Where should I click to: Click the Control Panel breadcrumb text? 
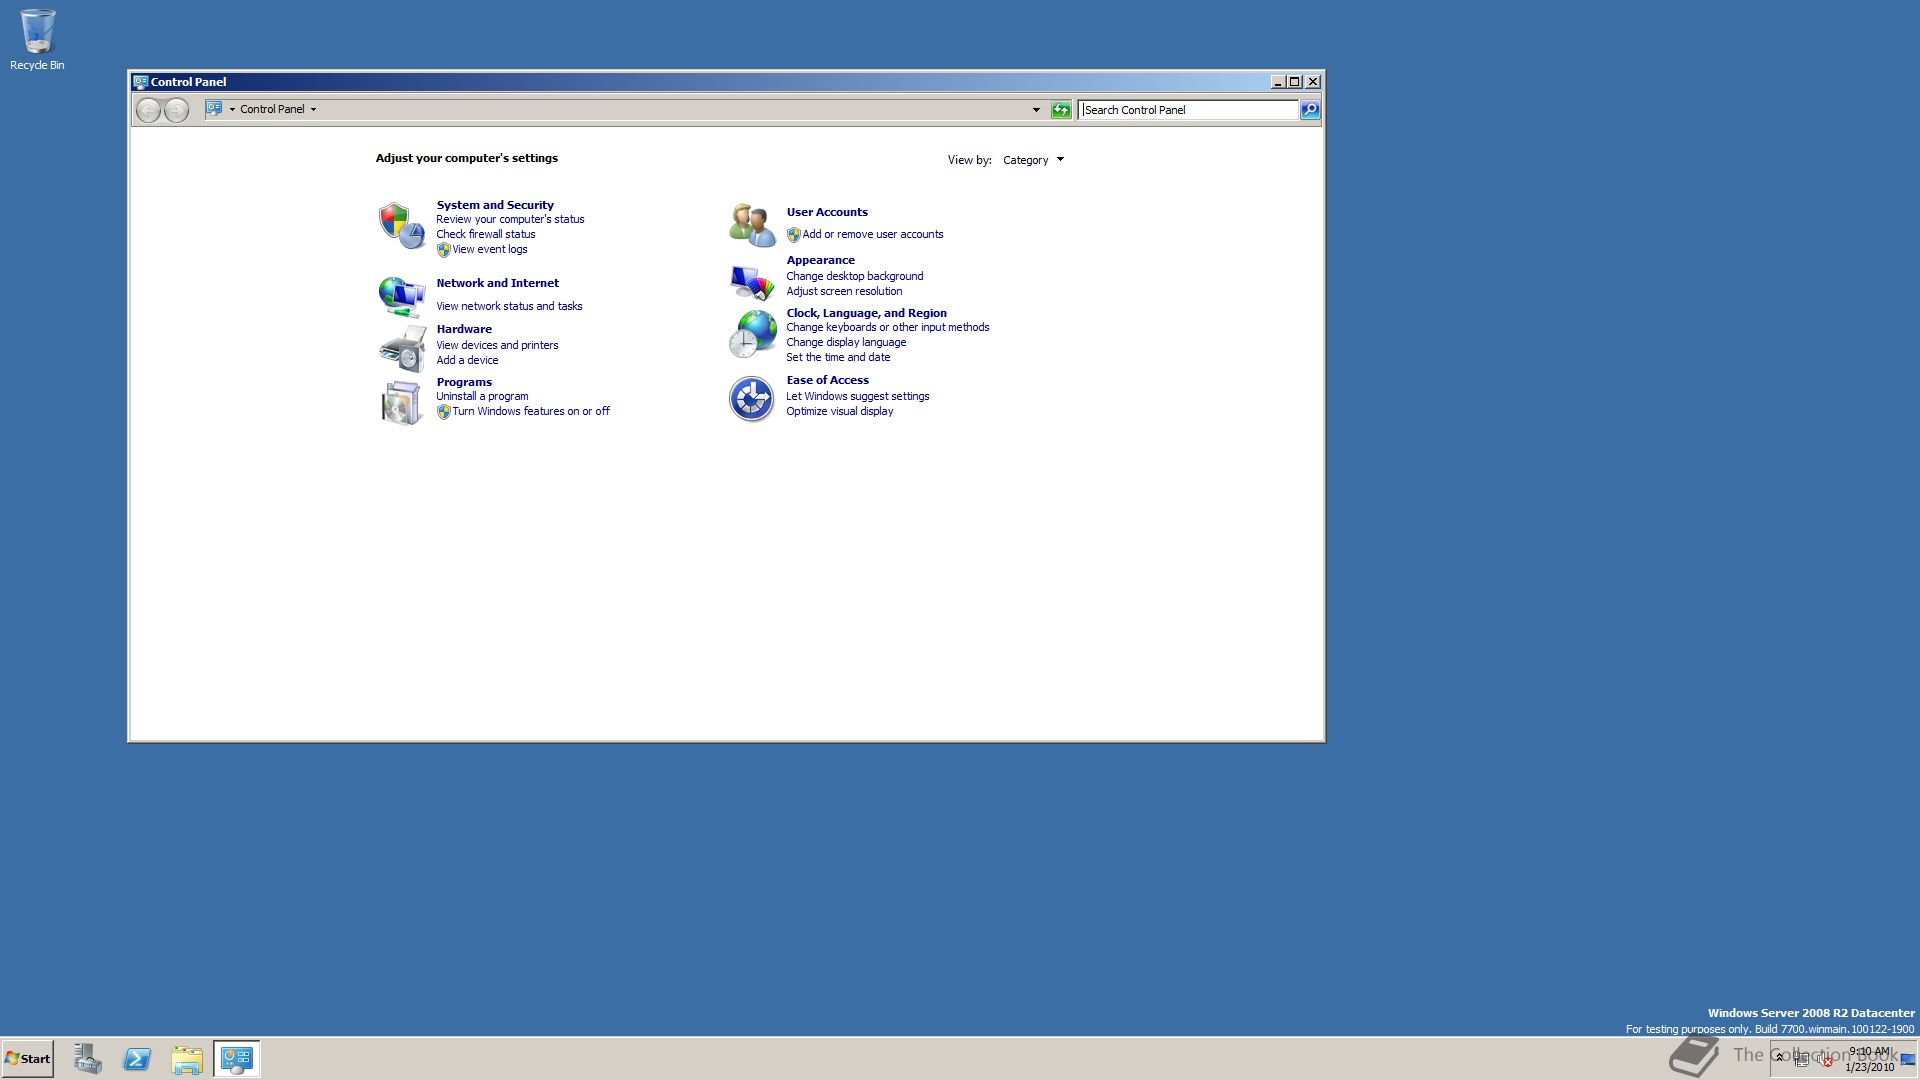(272, 110)
